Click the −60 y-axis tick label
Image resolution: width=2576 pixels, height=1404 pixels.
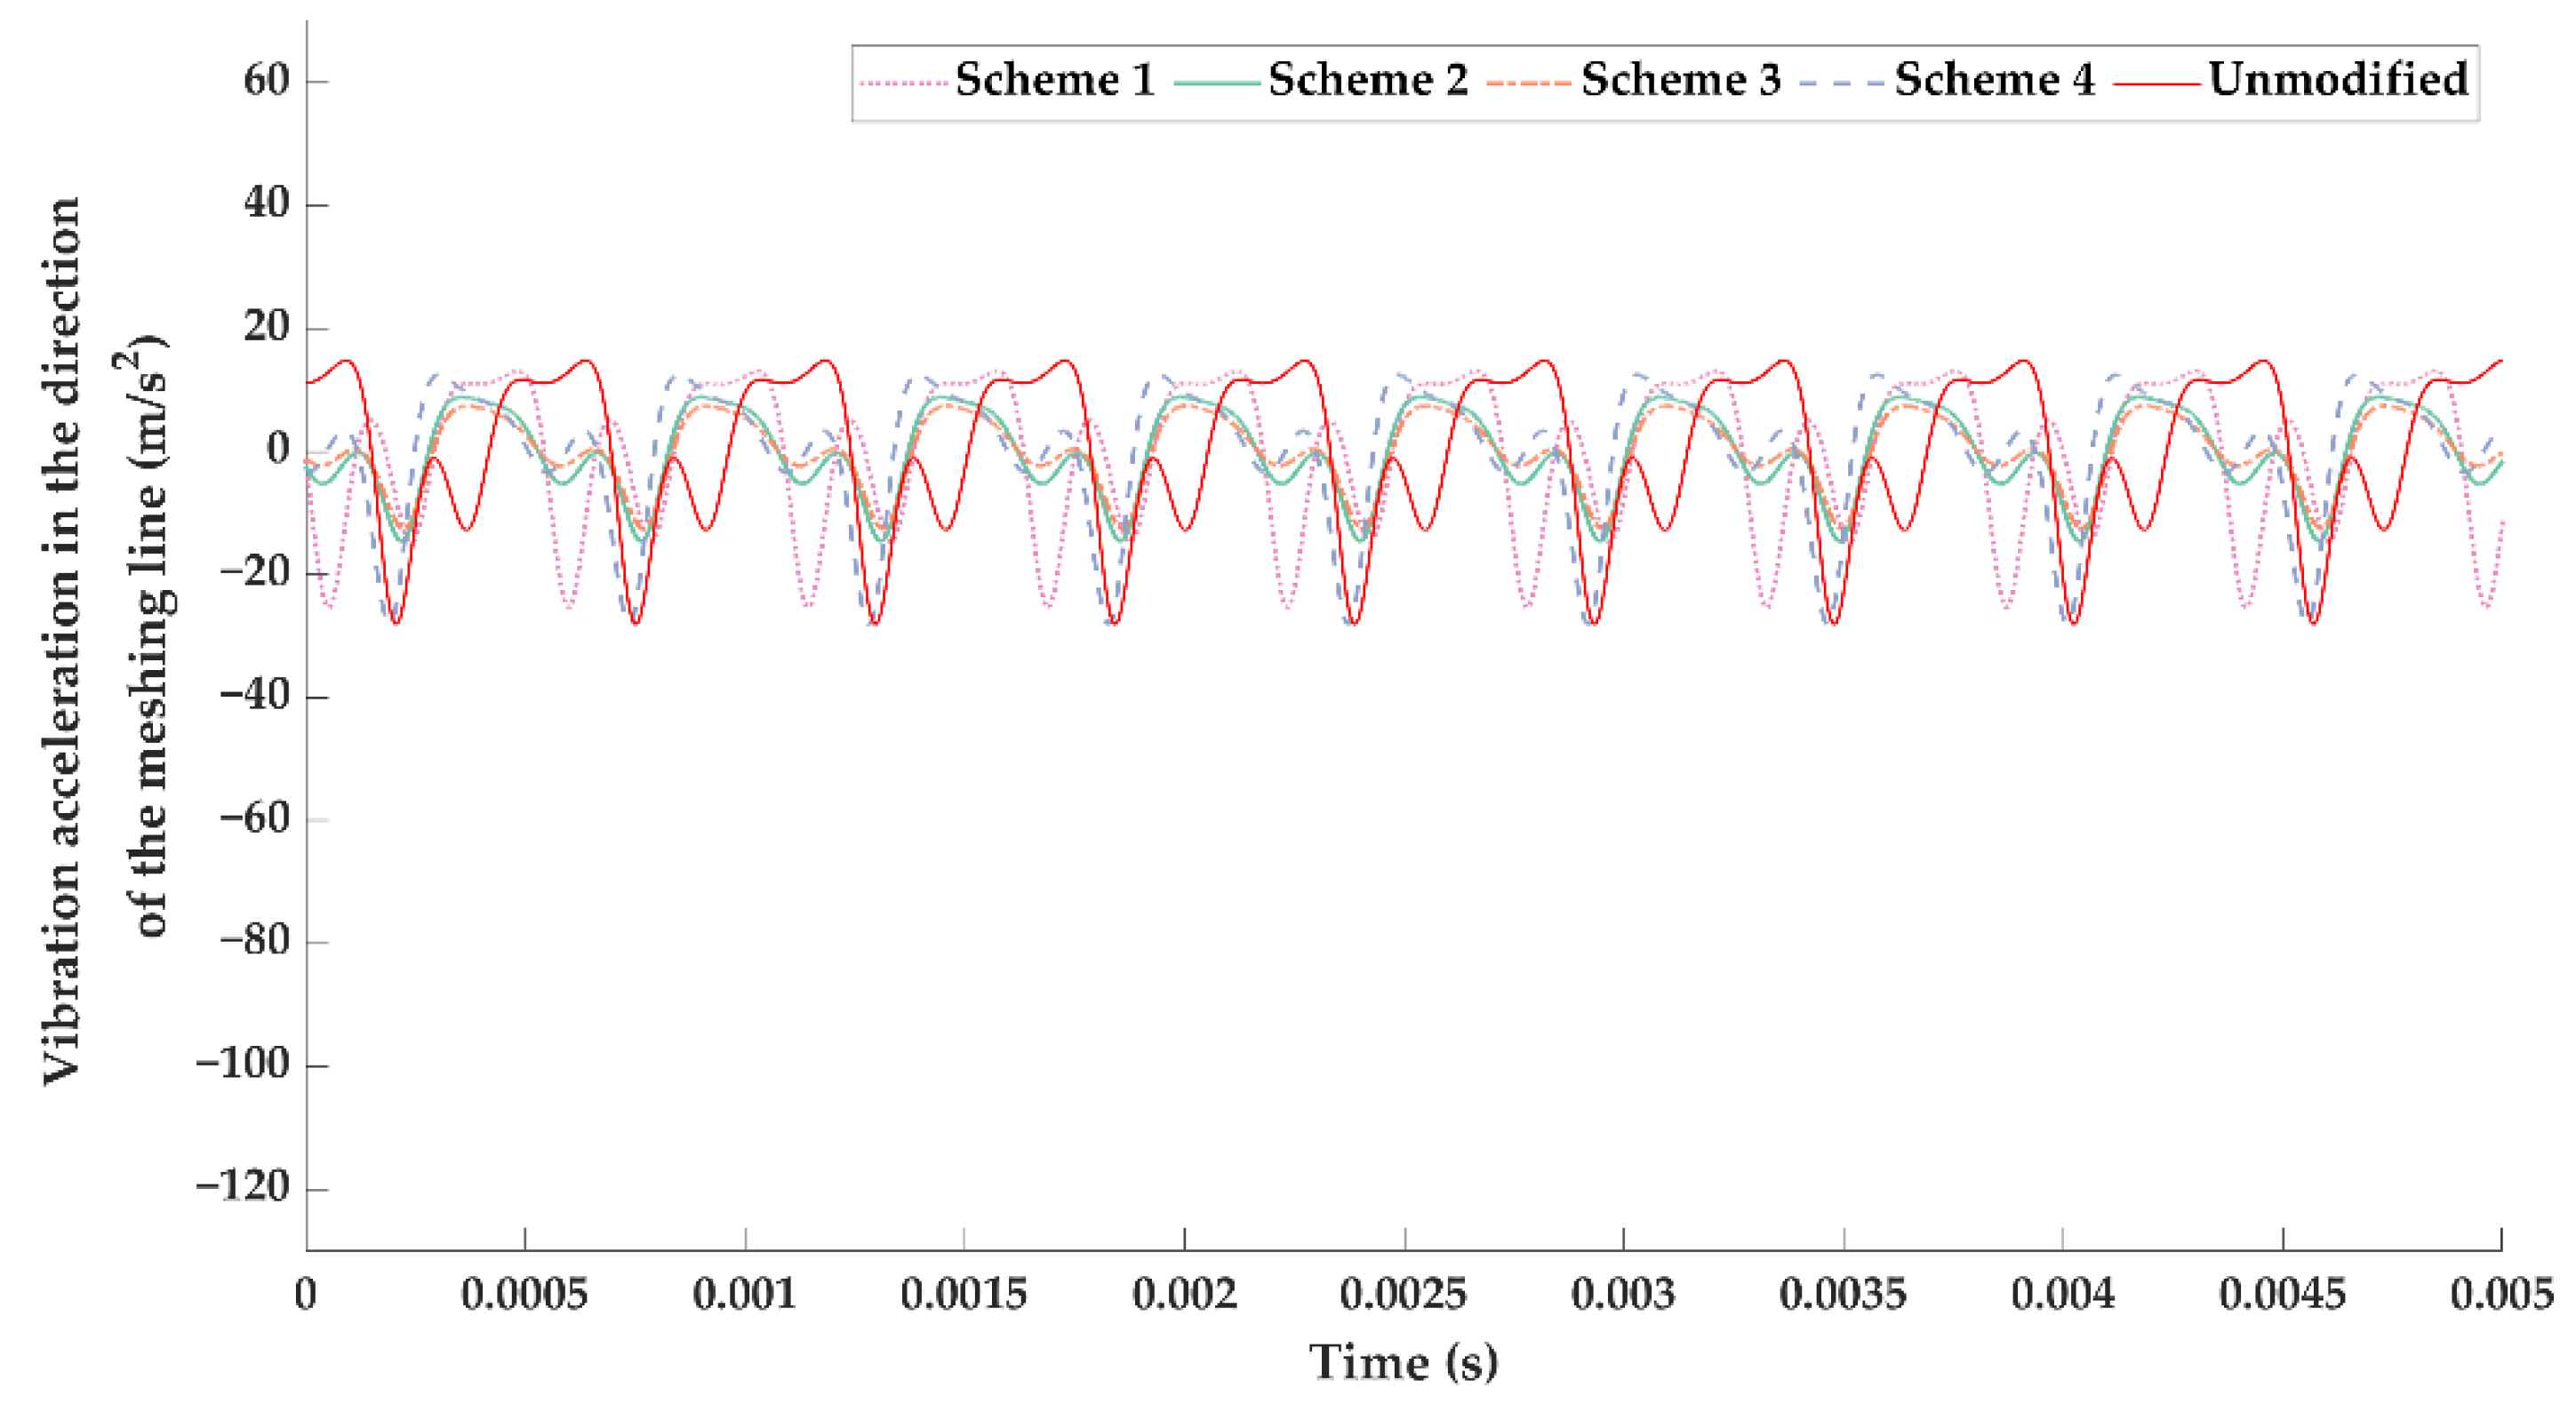point(254,819)
